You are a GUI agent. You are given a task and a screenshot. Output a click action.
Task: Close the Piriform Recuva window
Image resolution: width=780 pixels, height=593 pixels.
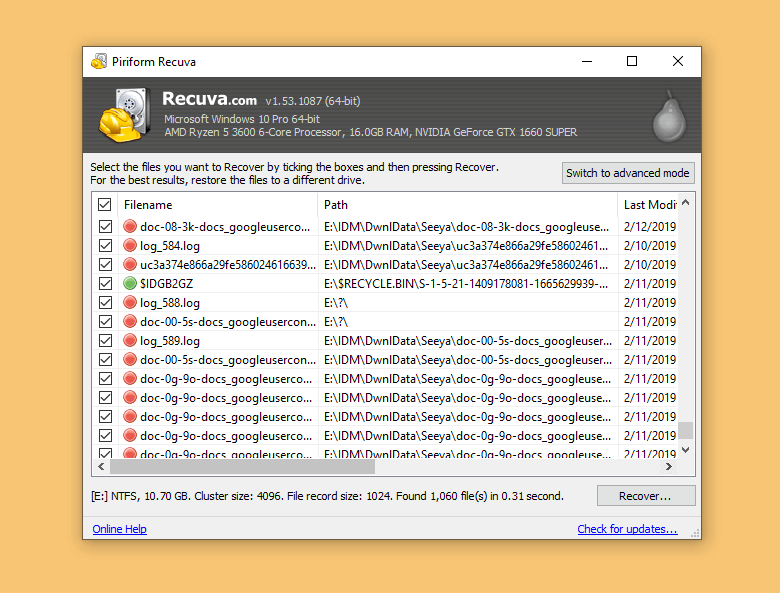[678, 61]
